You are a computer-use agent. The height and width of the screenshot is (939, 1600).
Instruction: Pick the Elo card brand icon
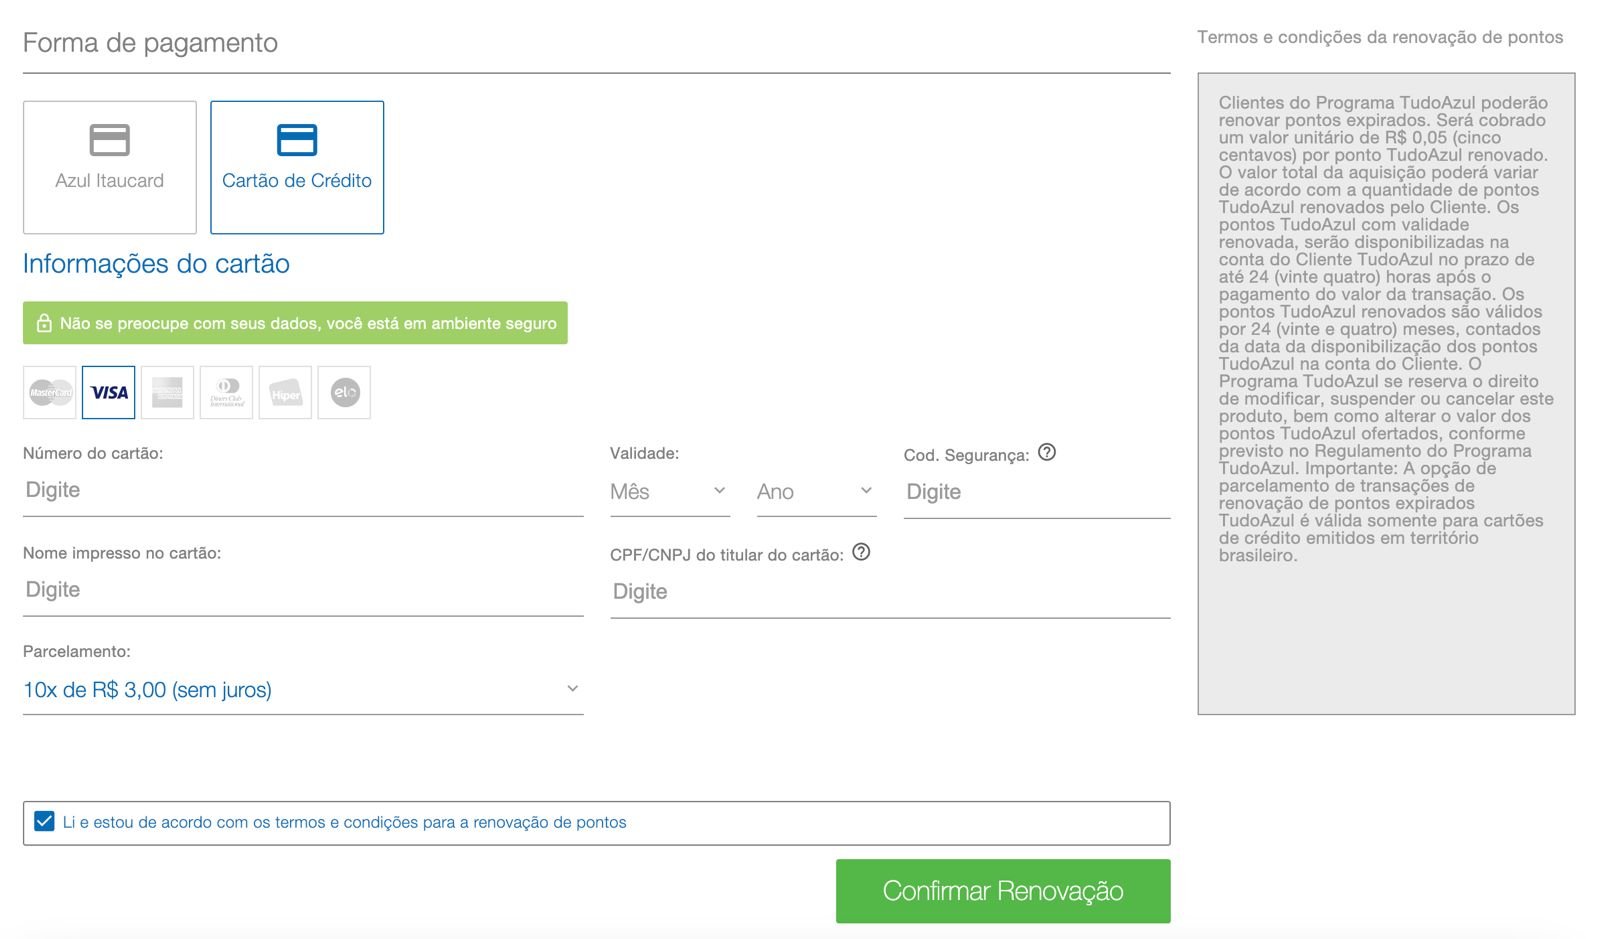tap(345, 393)
